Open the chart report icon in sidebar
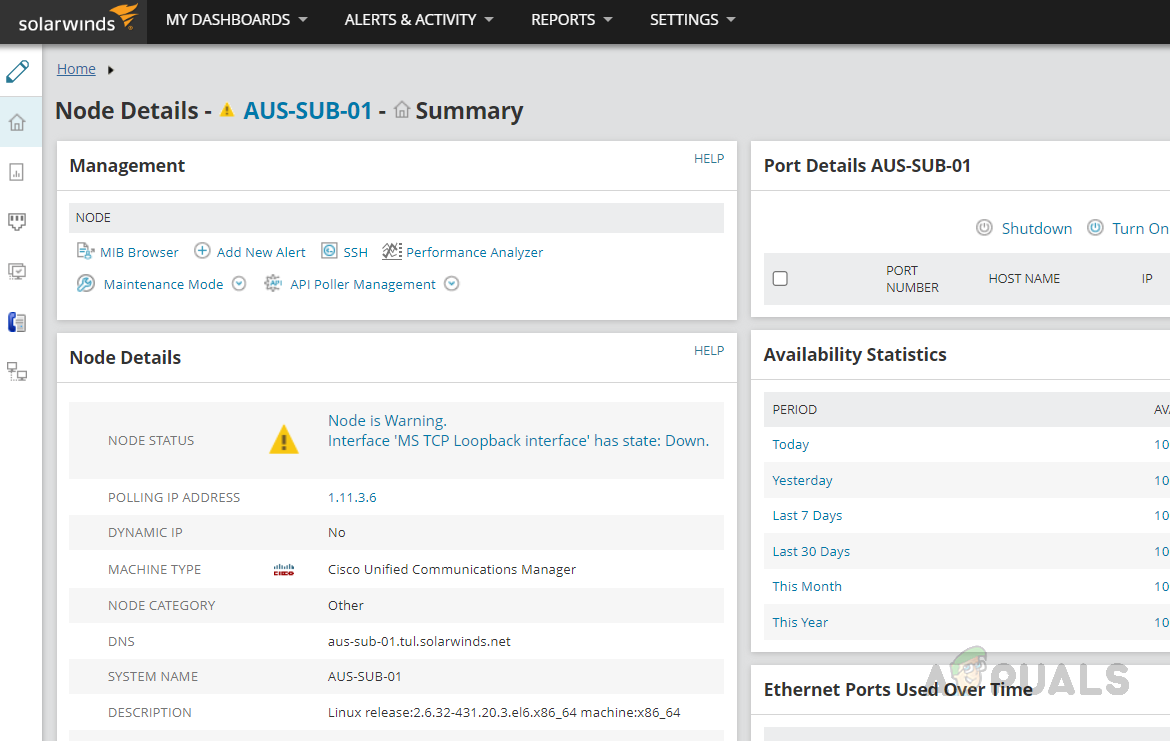The width and height of the screenshot is (1170, 741). (17, 172)
